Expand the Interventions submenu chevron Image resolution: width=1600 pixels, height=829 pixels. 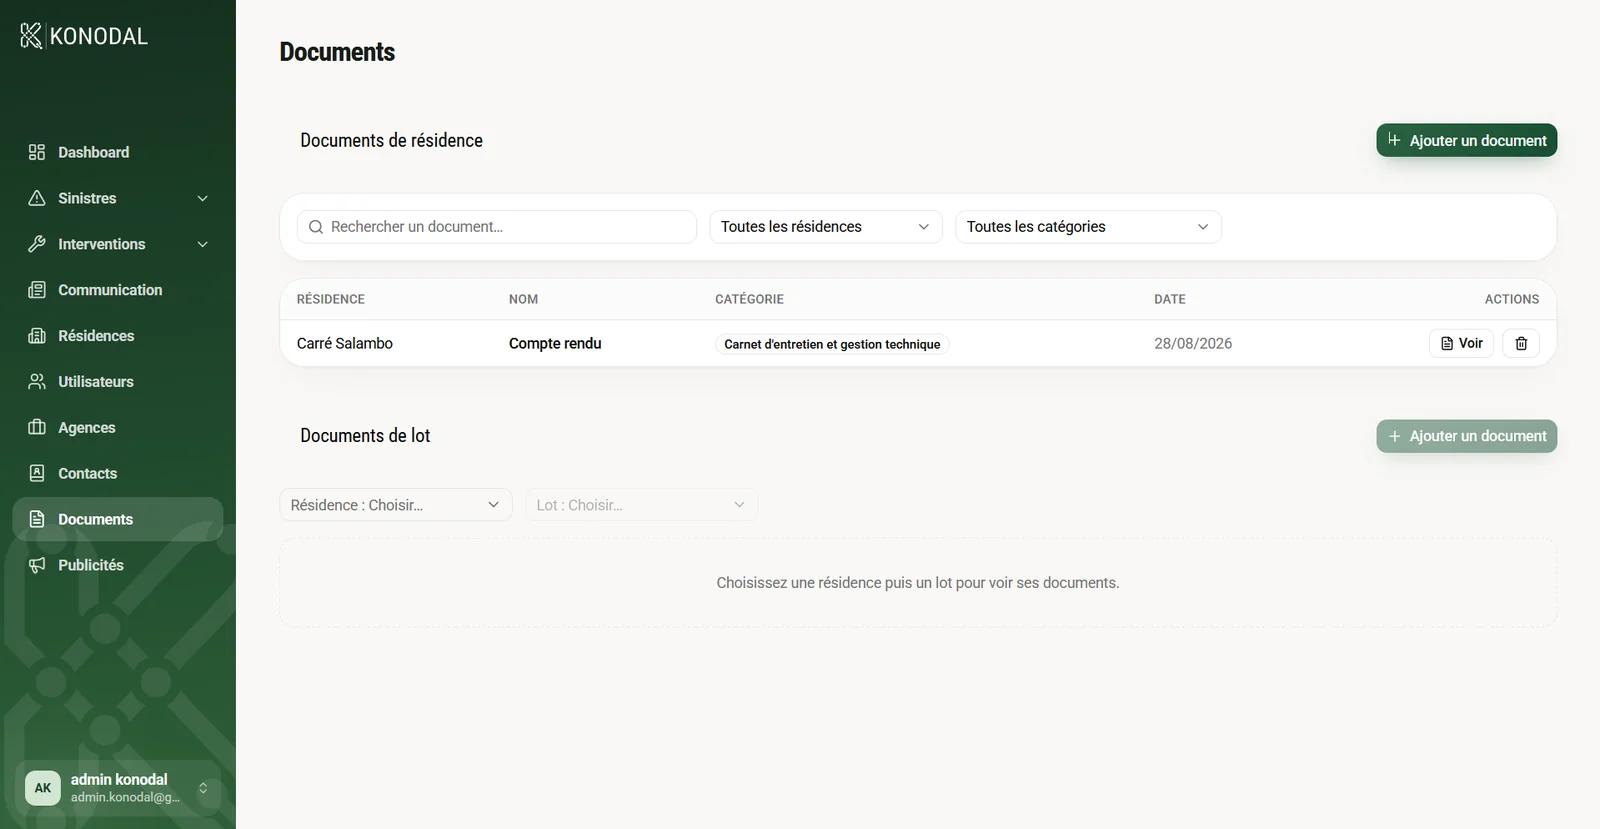tap(203, 244)
